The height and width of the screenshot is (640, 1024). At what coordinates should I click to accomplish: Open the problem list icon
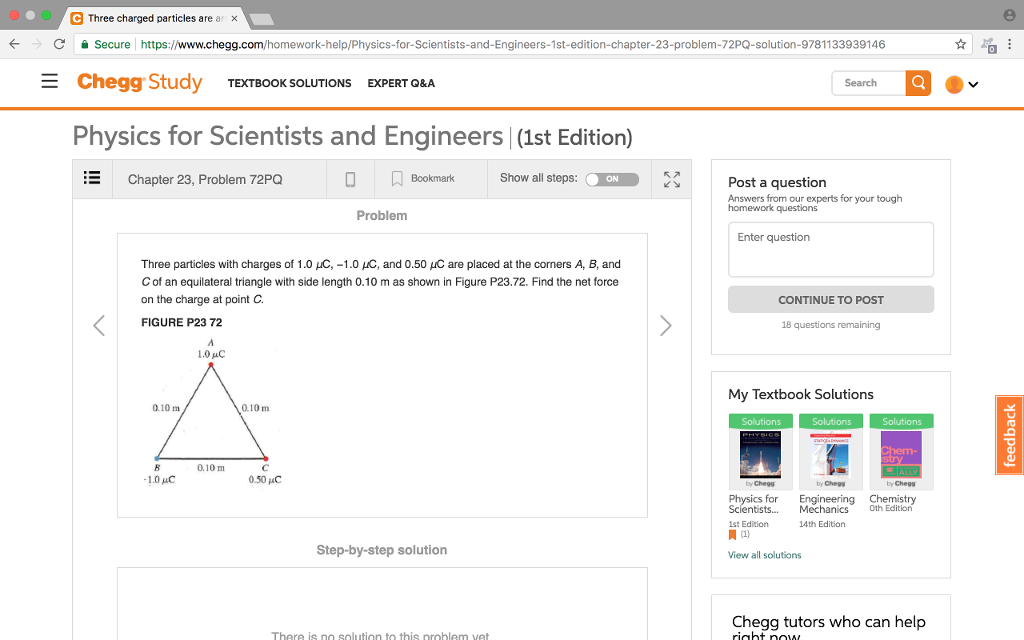(91, 178)
